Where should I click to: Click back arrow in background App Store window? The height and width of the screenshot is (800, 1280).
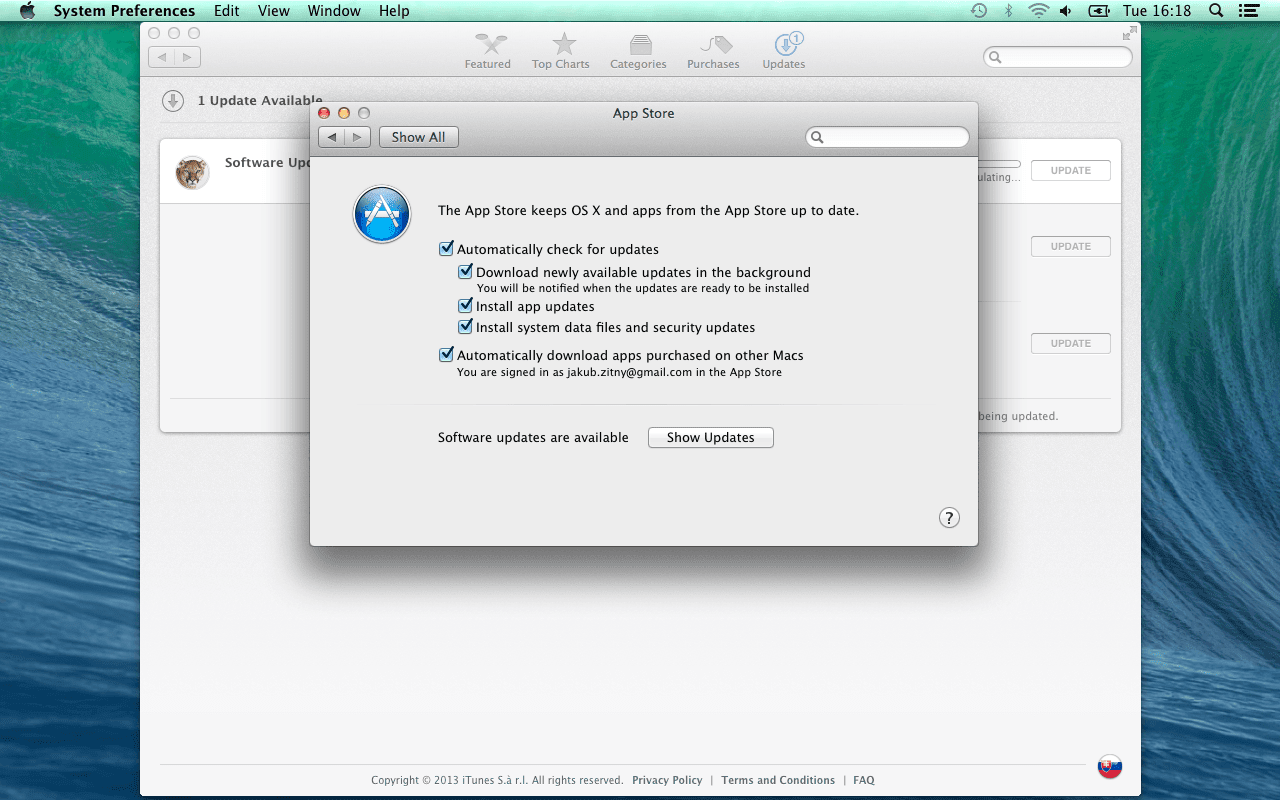coord(162,57)
